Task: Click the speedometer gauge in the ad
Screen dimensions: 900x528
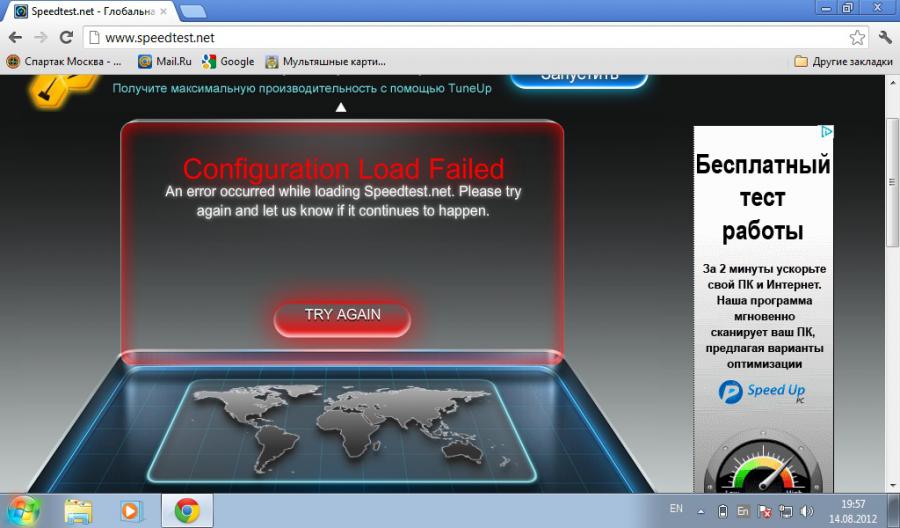Action: (763, 465)
